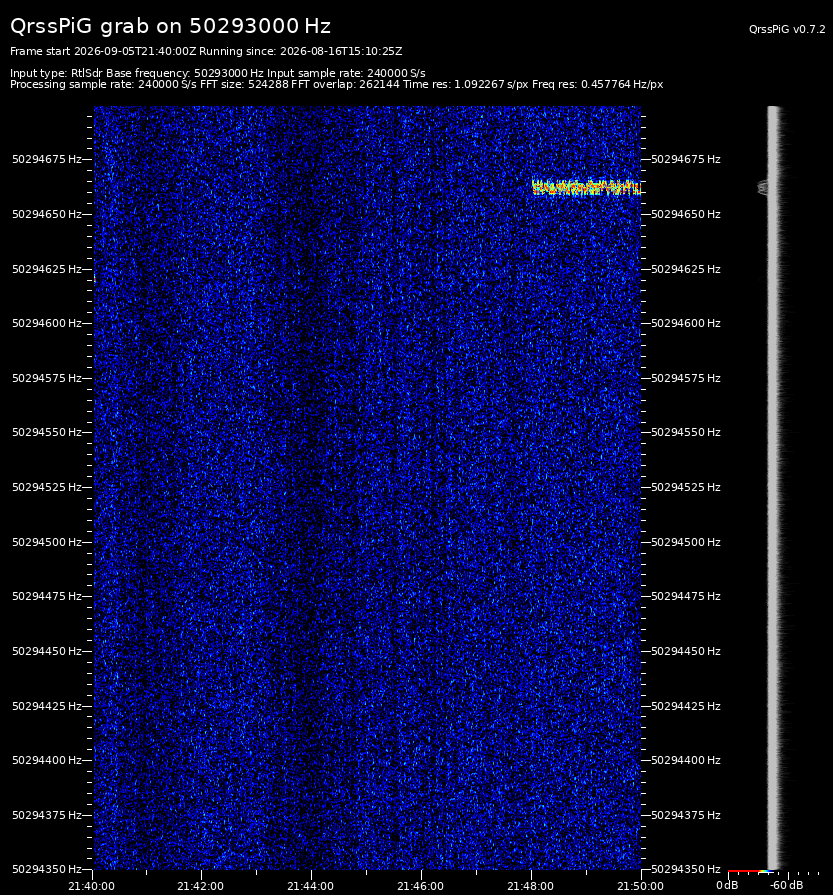Image resolution: width=833 pixels, height=895 pixels.
Task: Click the 21:46:00 time axis label
Action: 420,886
